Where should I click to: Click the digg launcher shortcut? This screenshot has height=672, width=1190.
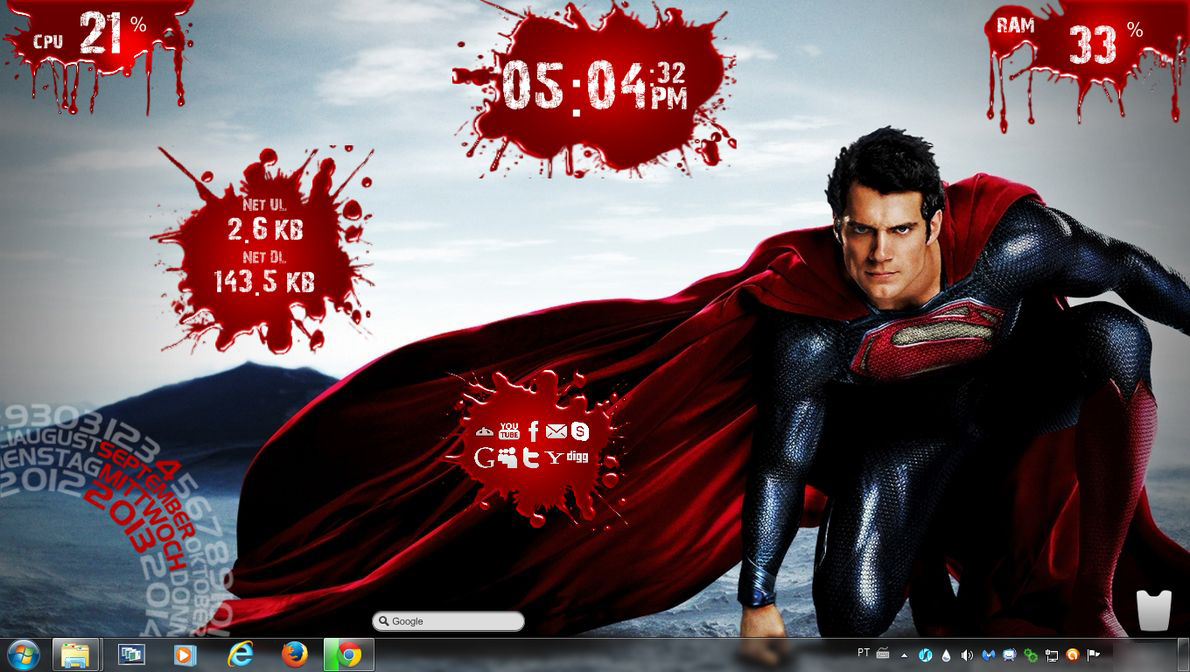[x=578, y=456]
